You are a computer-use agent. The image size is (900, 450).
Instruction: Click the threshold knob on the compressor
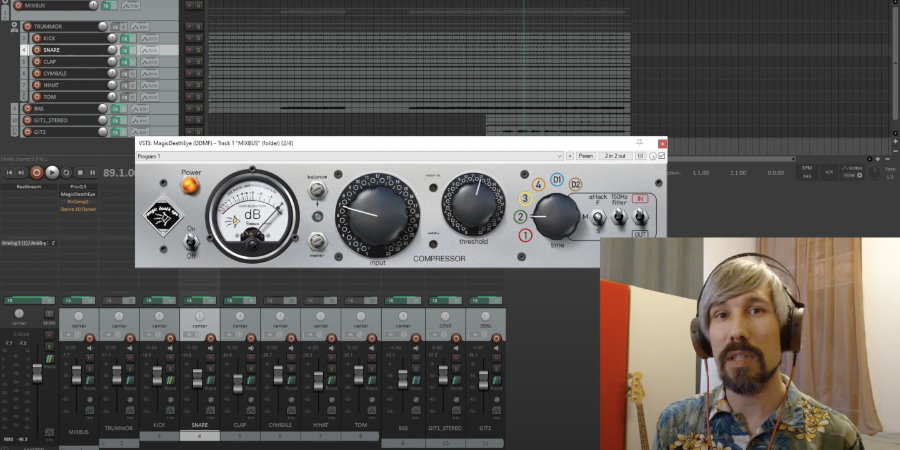click(x=474, y=204)
